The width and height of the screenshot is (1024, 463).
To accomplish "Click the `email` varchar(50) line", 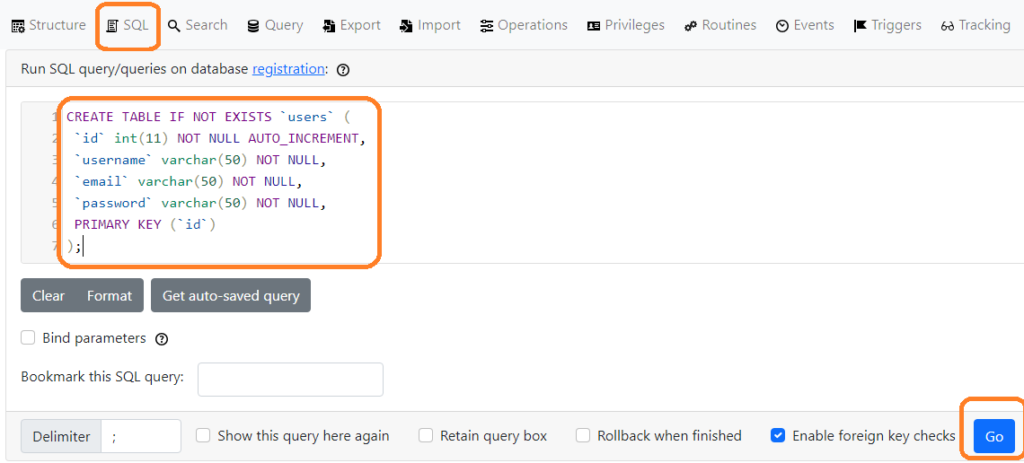I will tap(188, 182).
